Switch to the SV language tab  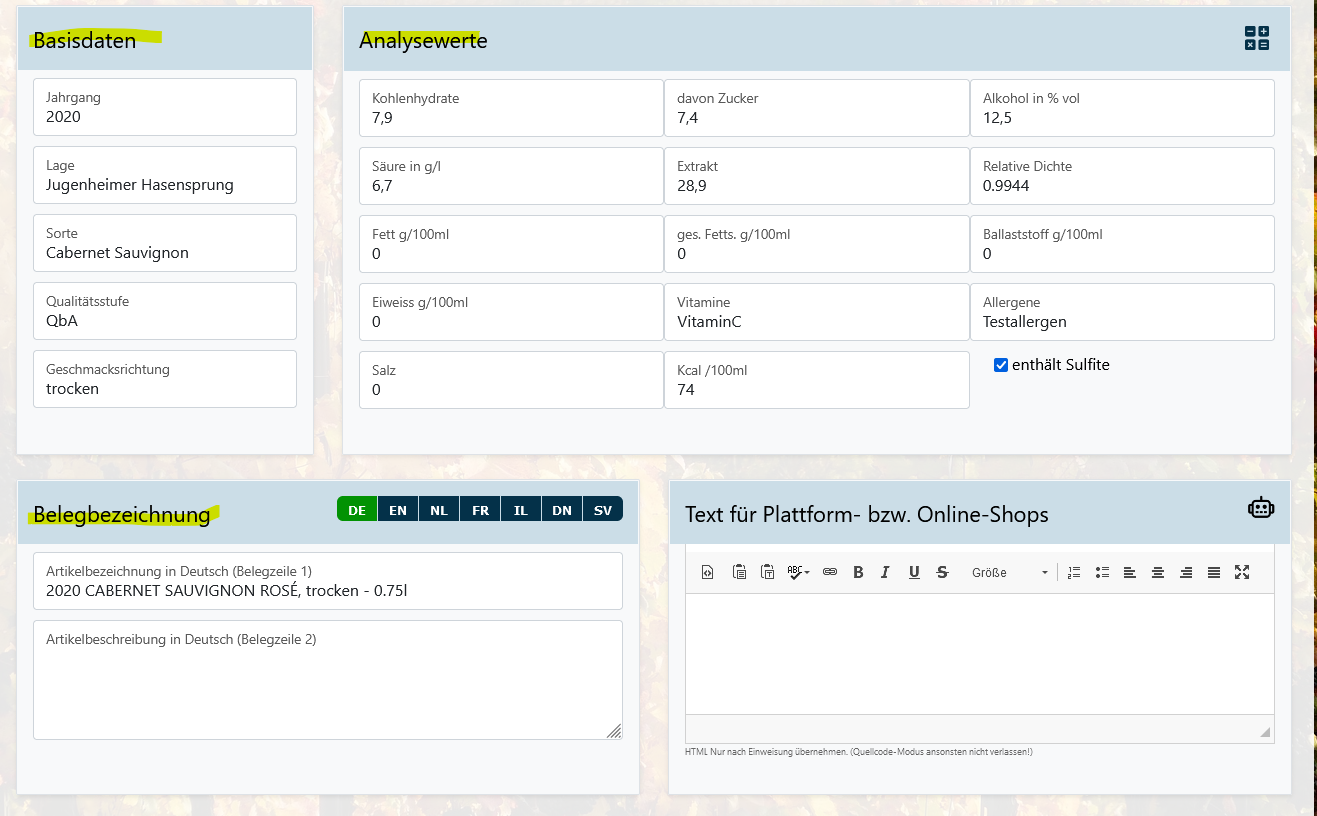pyautogui.click(x=602, y=510)
